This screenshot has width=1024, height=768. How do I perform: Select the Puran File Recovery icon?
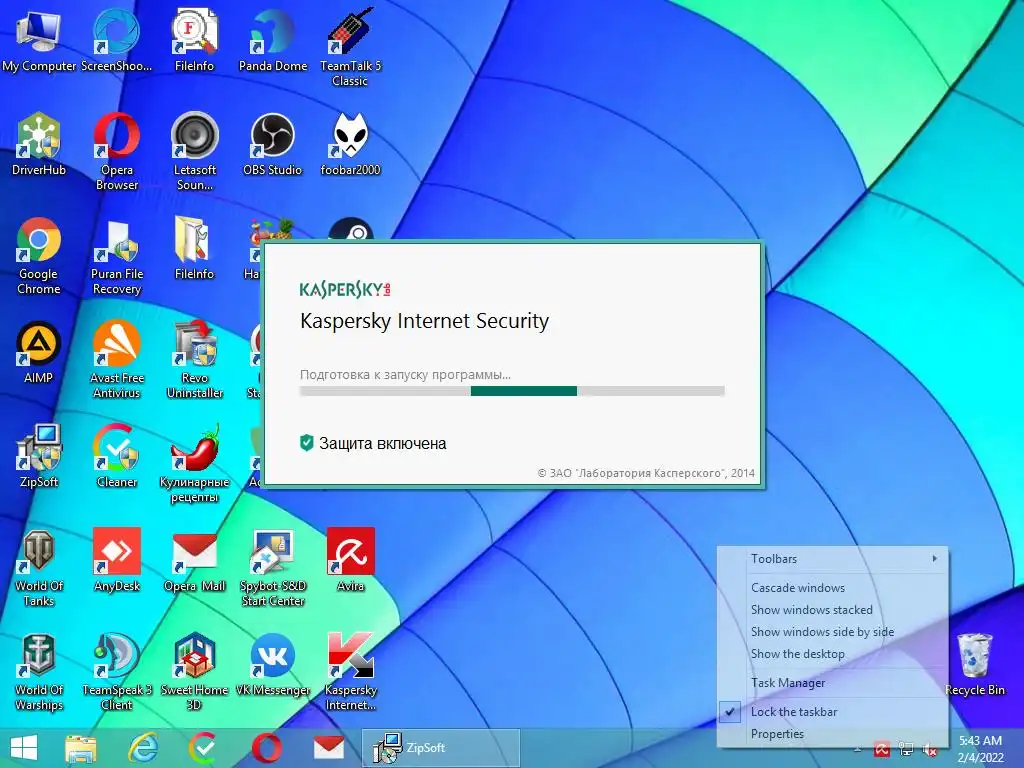pos(116,255)
